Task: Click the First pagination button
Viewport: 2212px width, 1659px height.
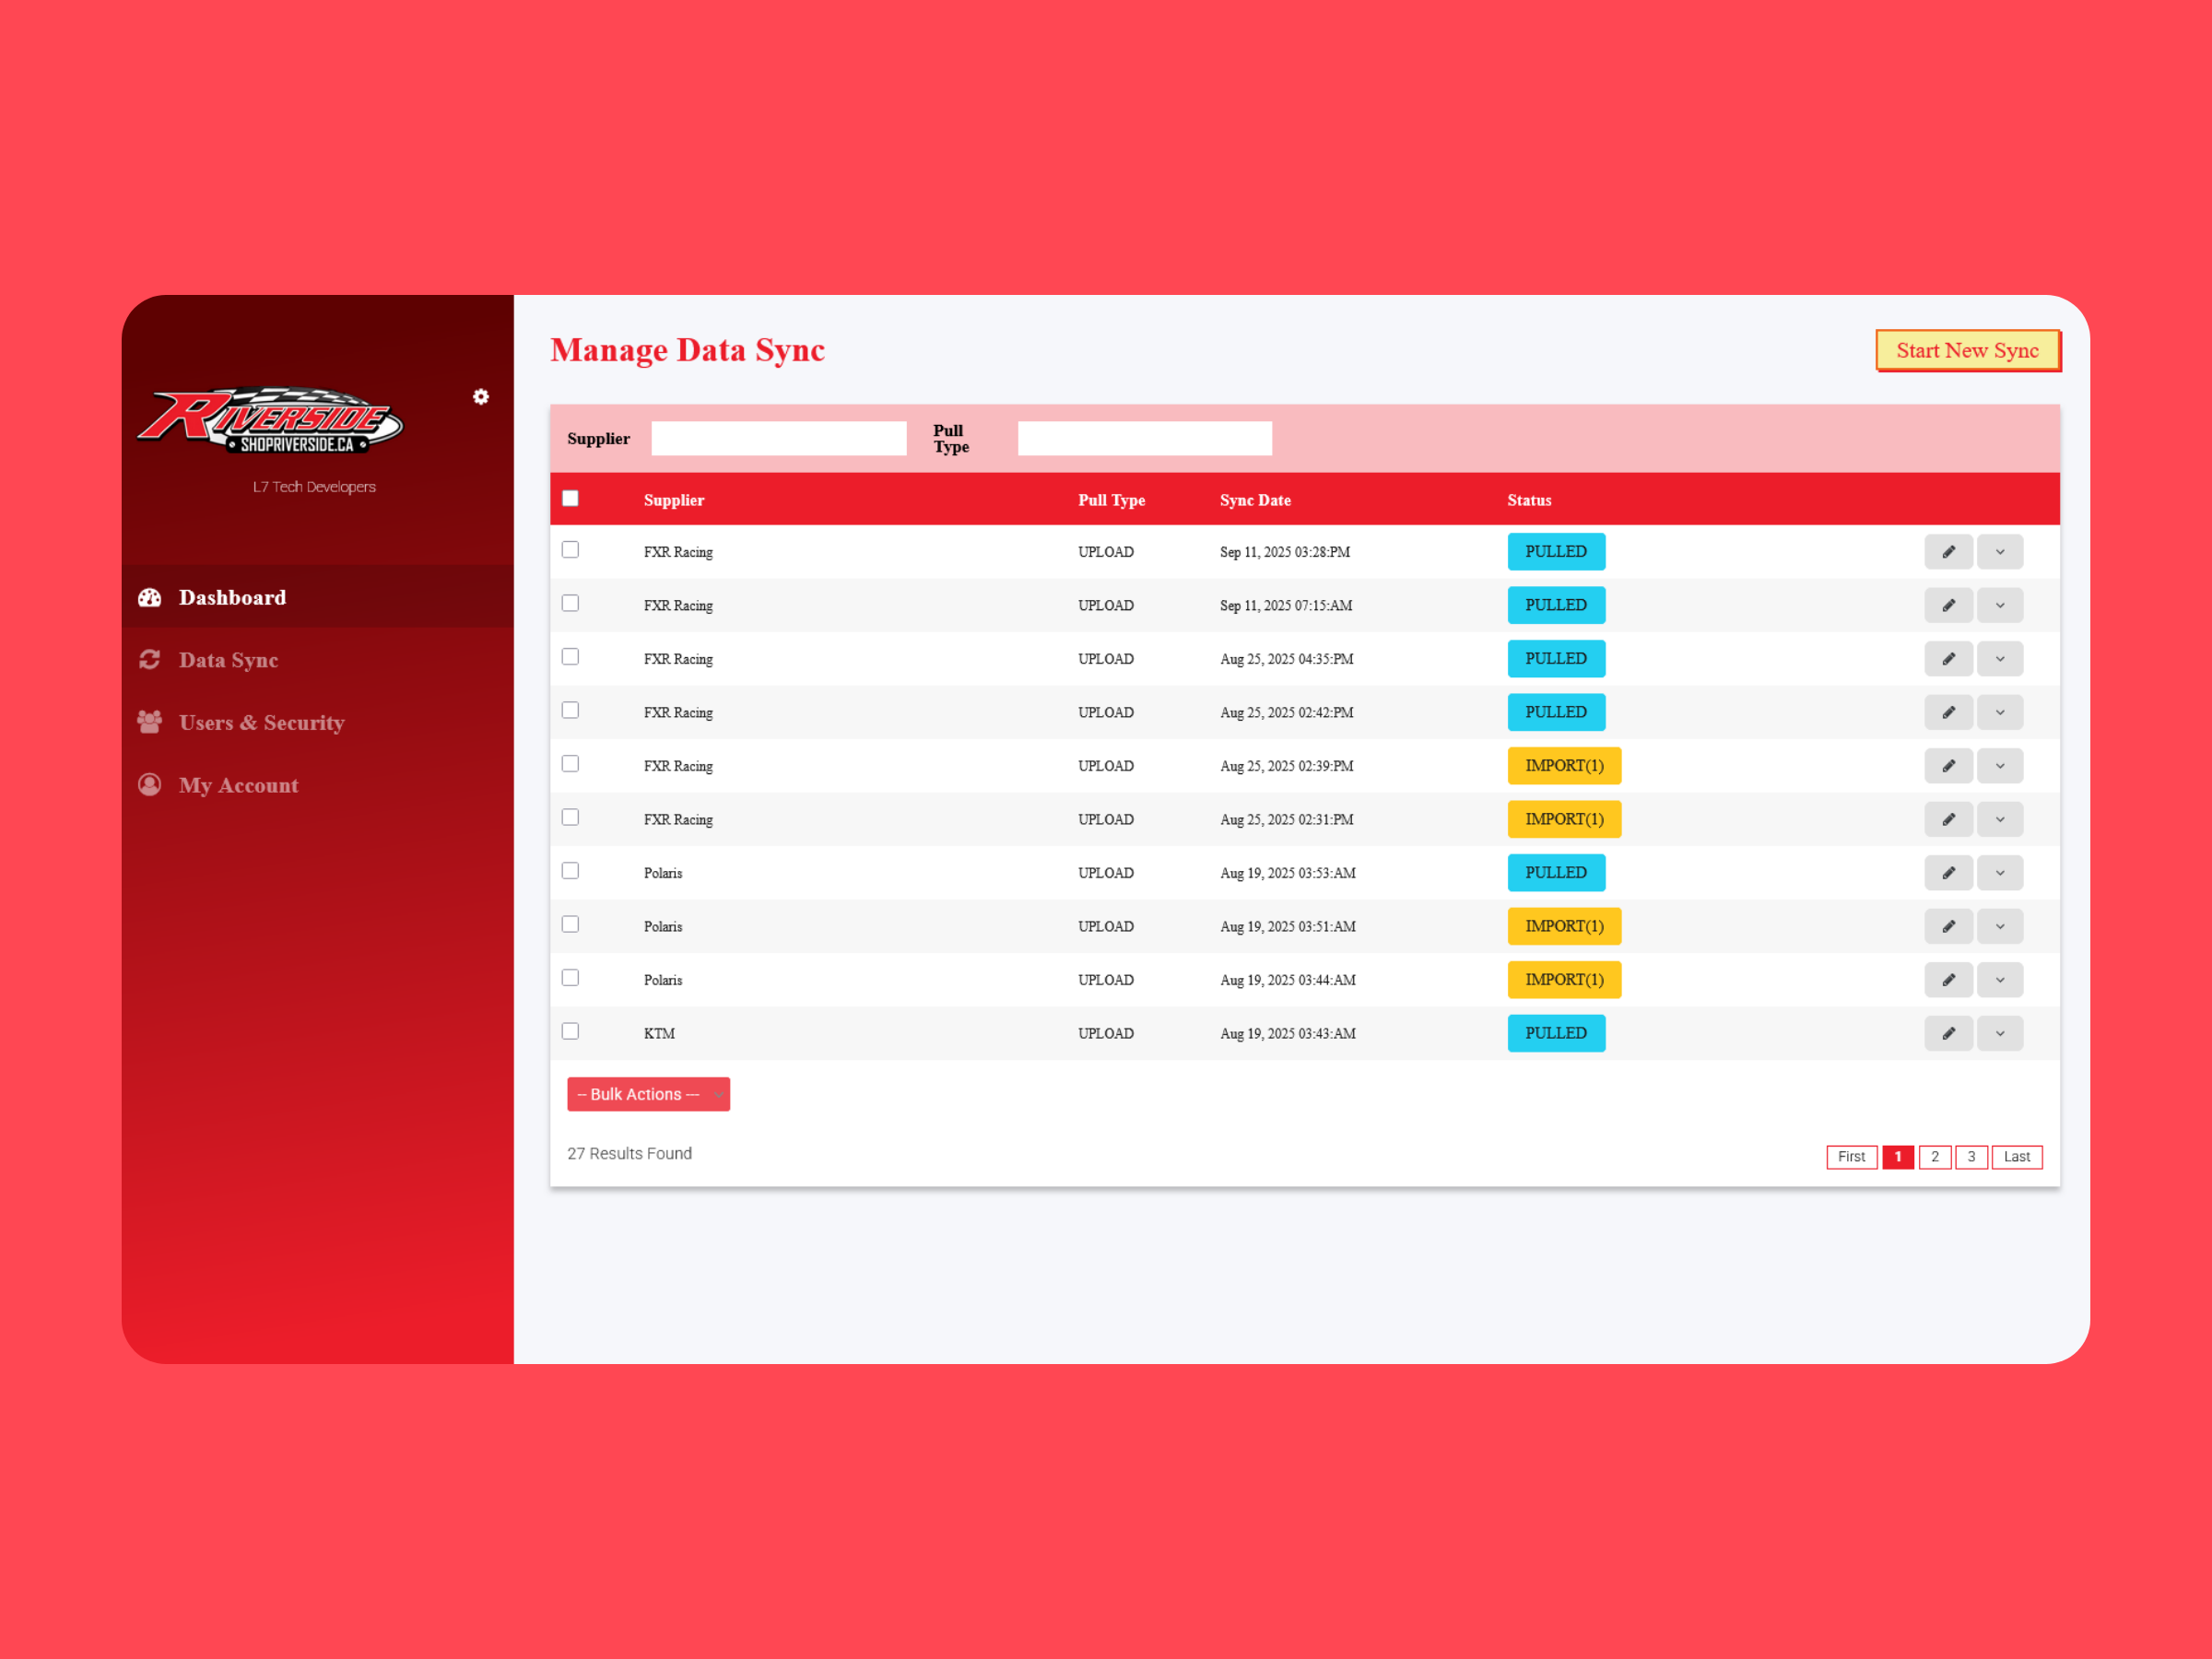Action: click(1851, 1157)
